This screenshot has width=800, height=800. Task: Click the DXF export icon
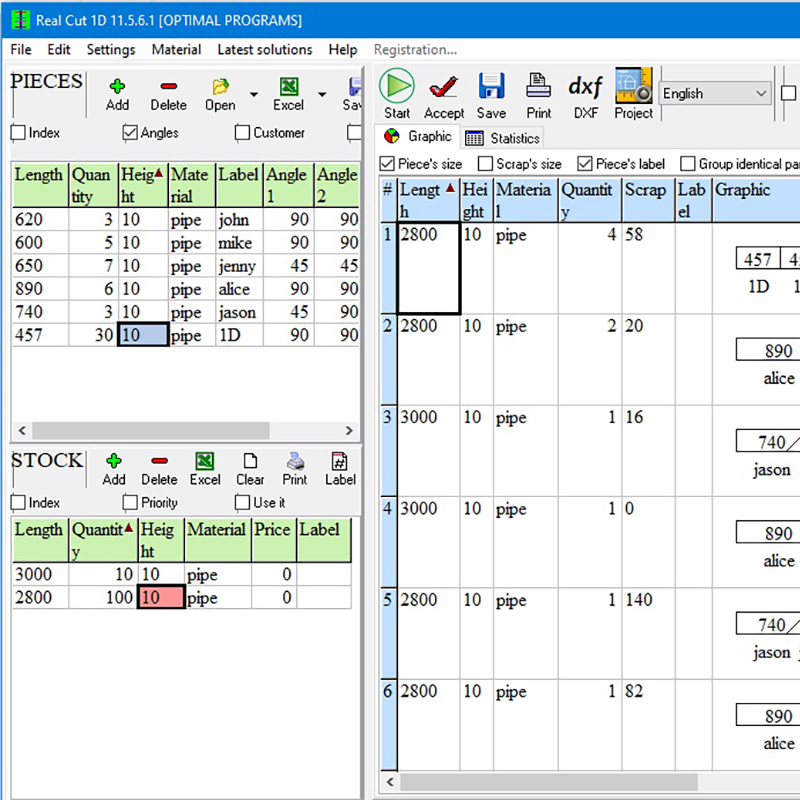point(585,86)
